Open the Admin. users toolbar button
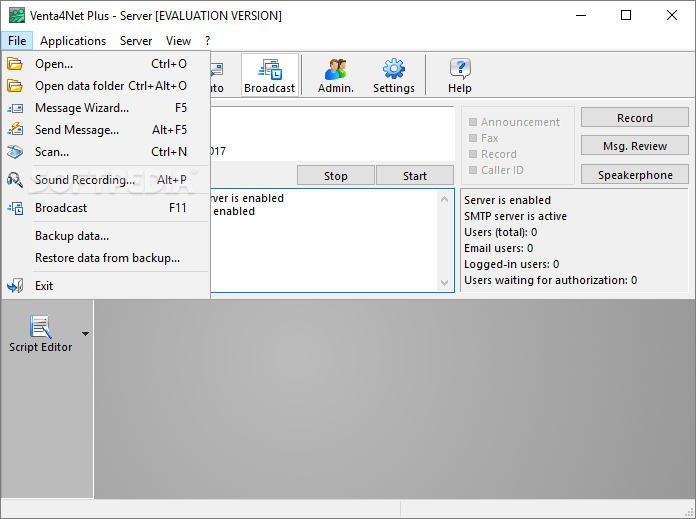The height and width of the screenshot is (519, 696). tap(336, 75)
